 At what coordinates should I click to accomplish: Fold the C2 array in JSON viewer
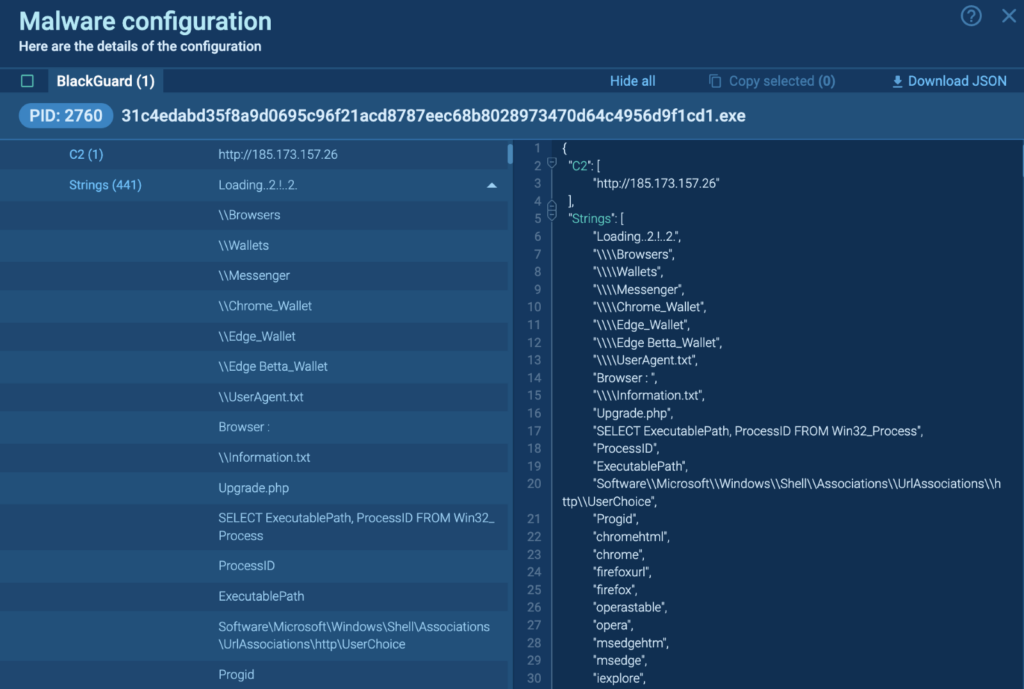click(552, 164)
